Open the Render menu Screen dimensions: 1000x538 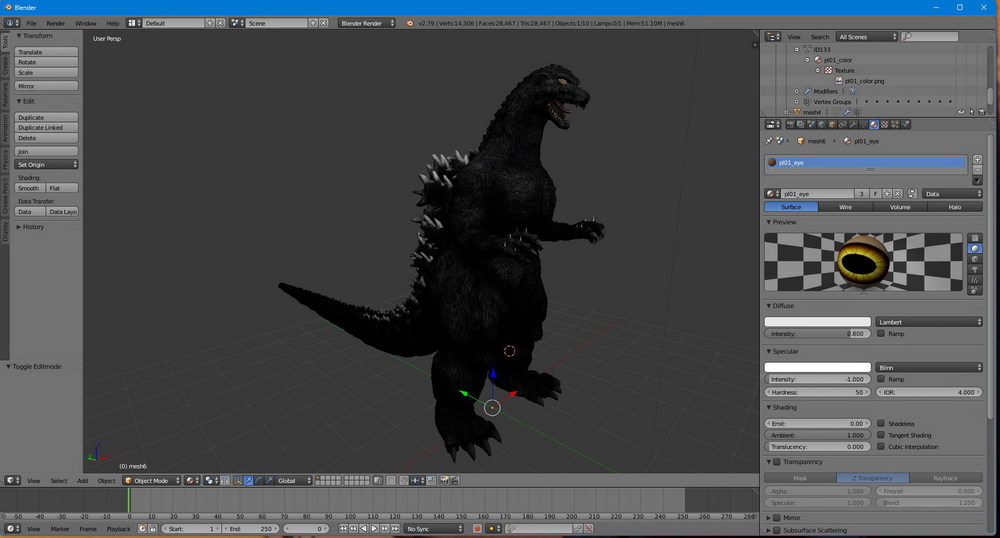coord(55,23)
